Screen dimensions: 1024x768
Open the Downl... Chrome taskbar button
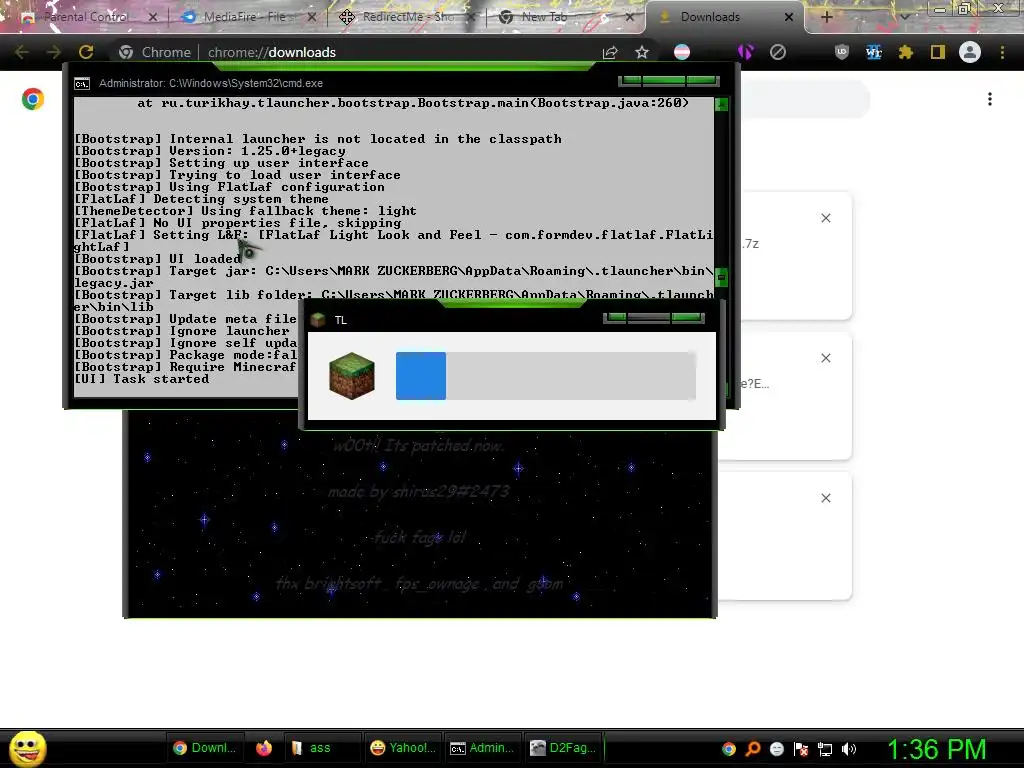point(204,748)
